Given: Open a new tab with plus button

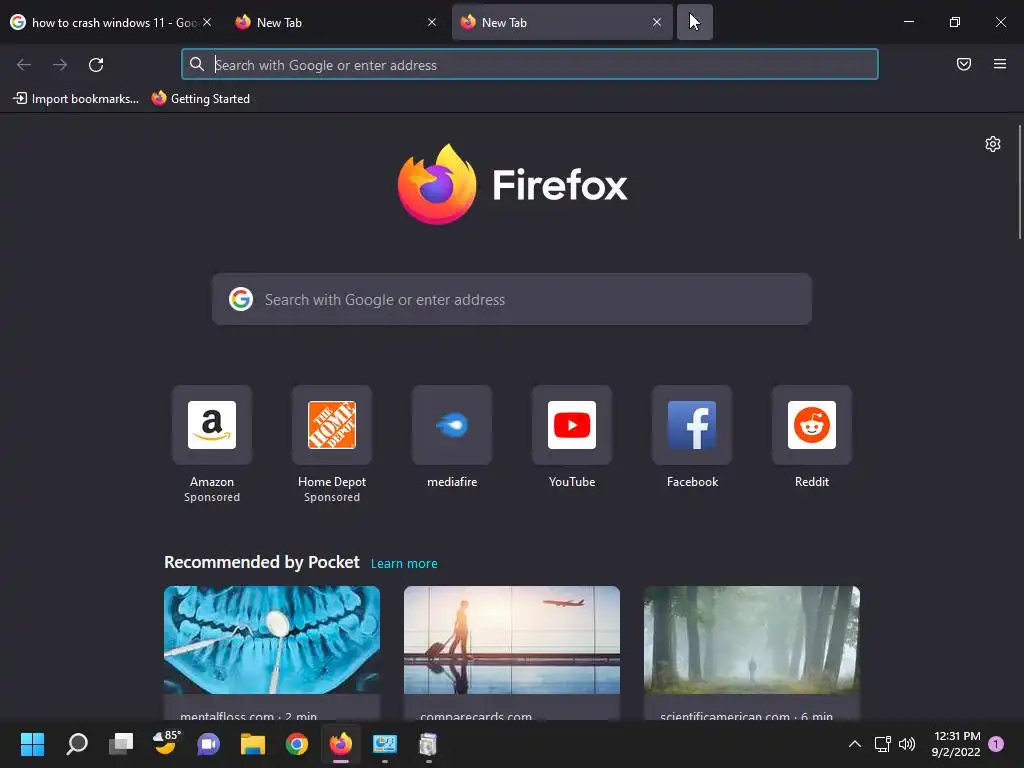Looking at the screenshot, I should (x=695, y=22).
